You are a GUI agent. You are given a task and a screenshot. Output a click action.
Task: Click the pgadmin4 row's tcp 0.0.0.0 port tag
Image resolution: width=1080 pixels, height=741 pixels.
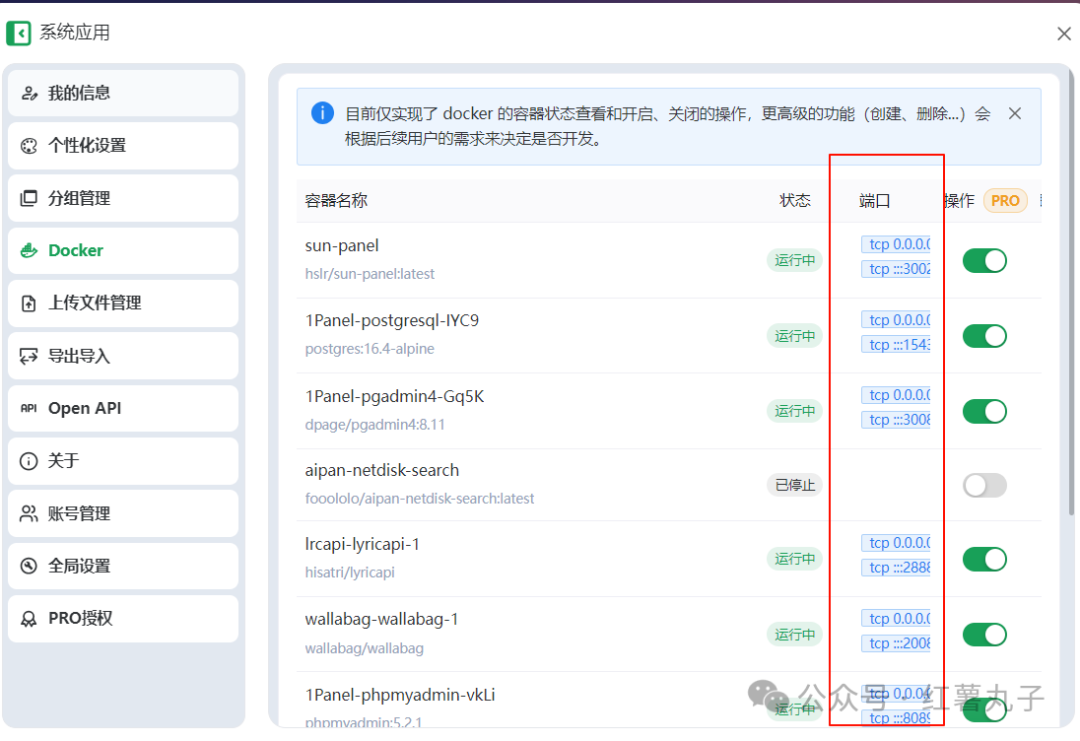tap(895, 395)
